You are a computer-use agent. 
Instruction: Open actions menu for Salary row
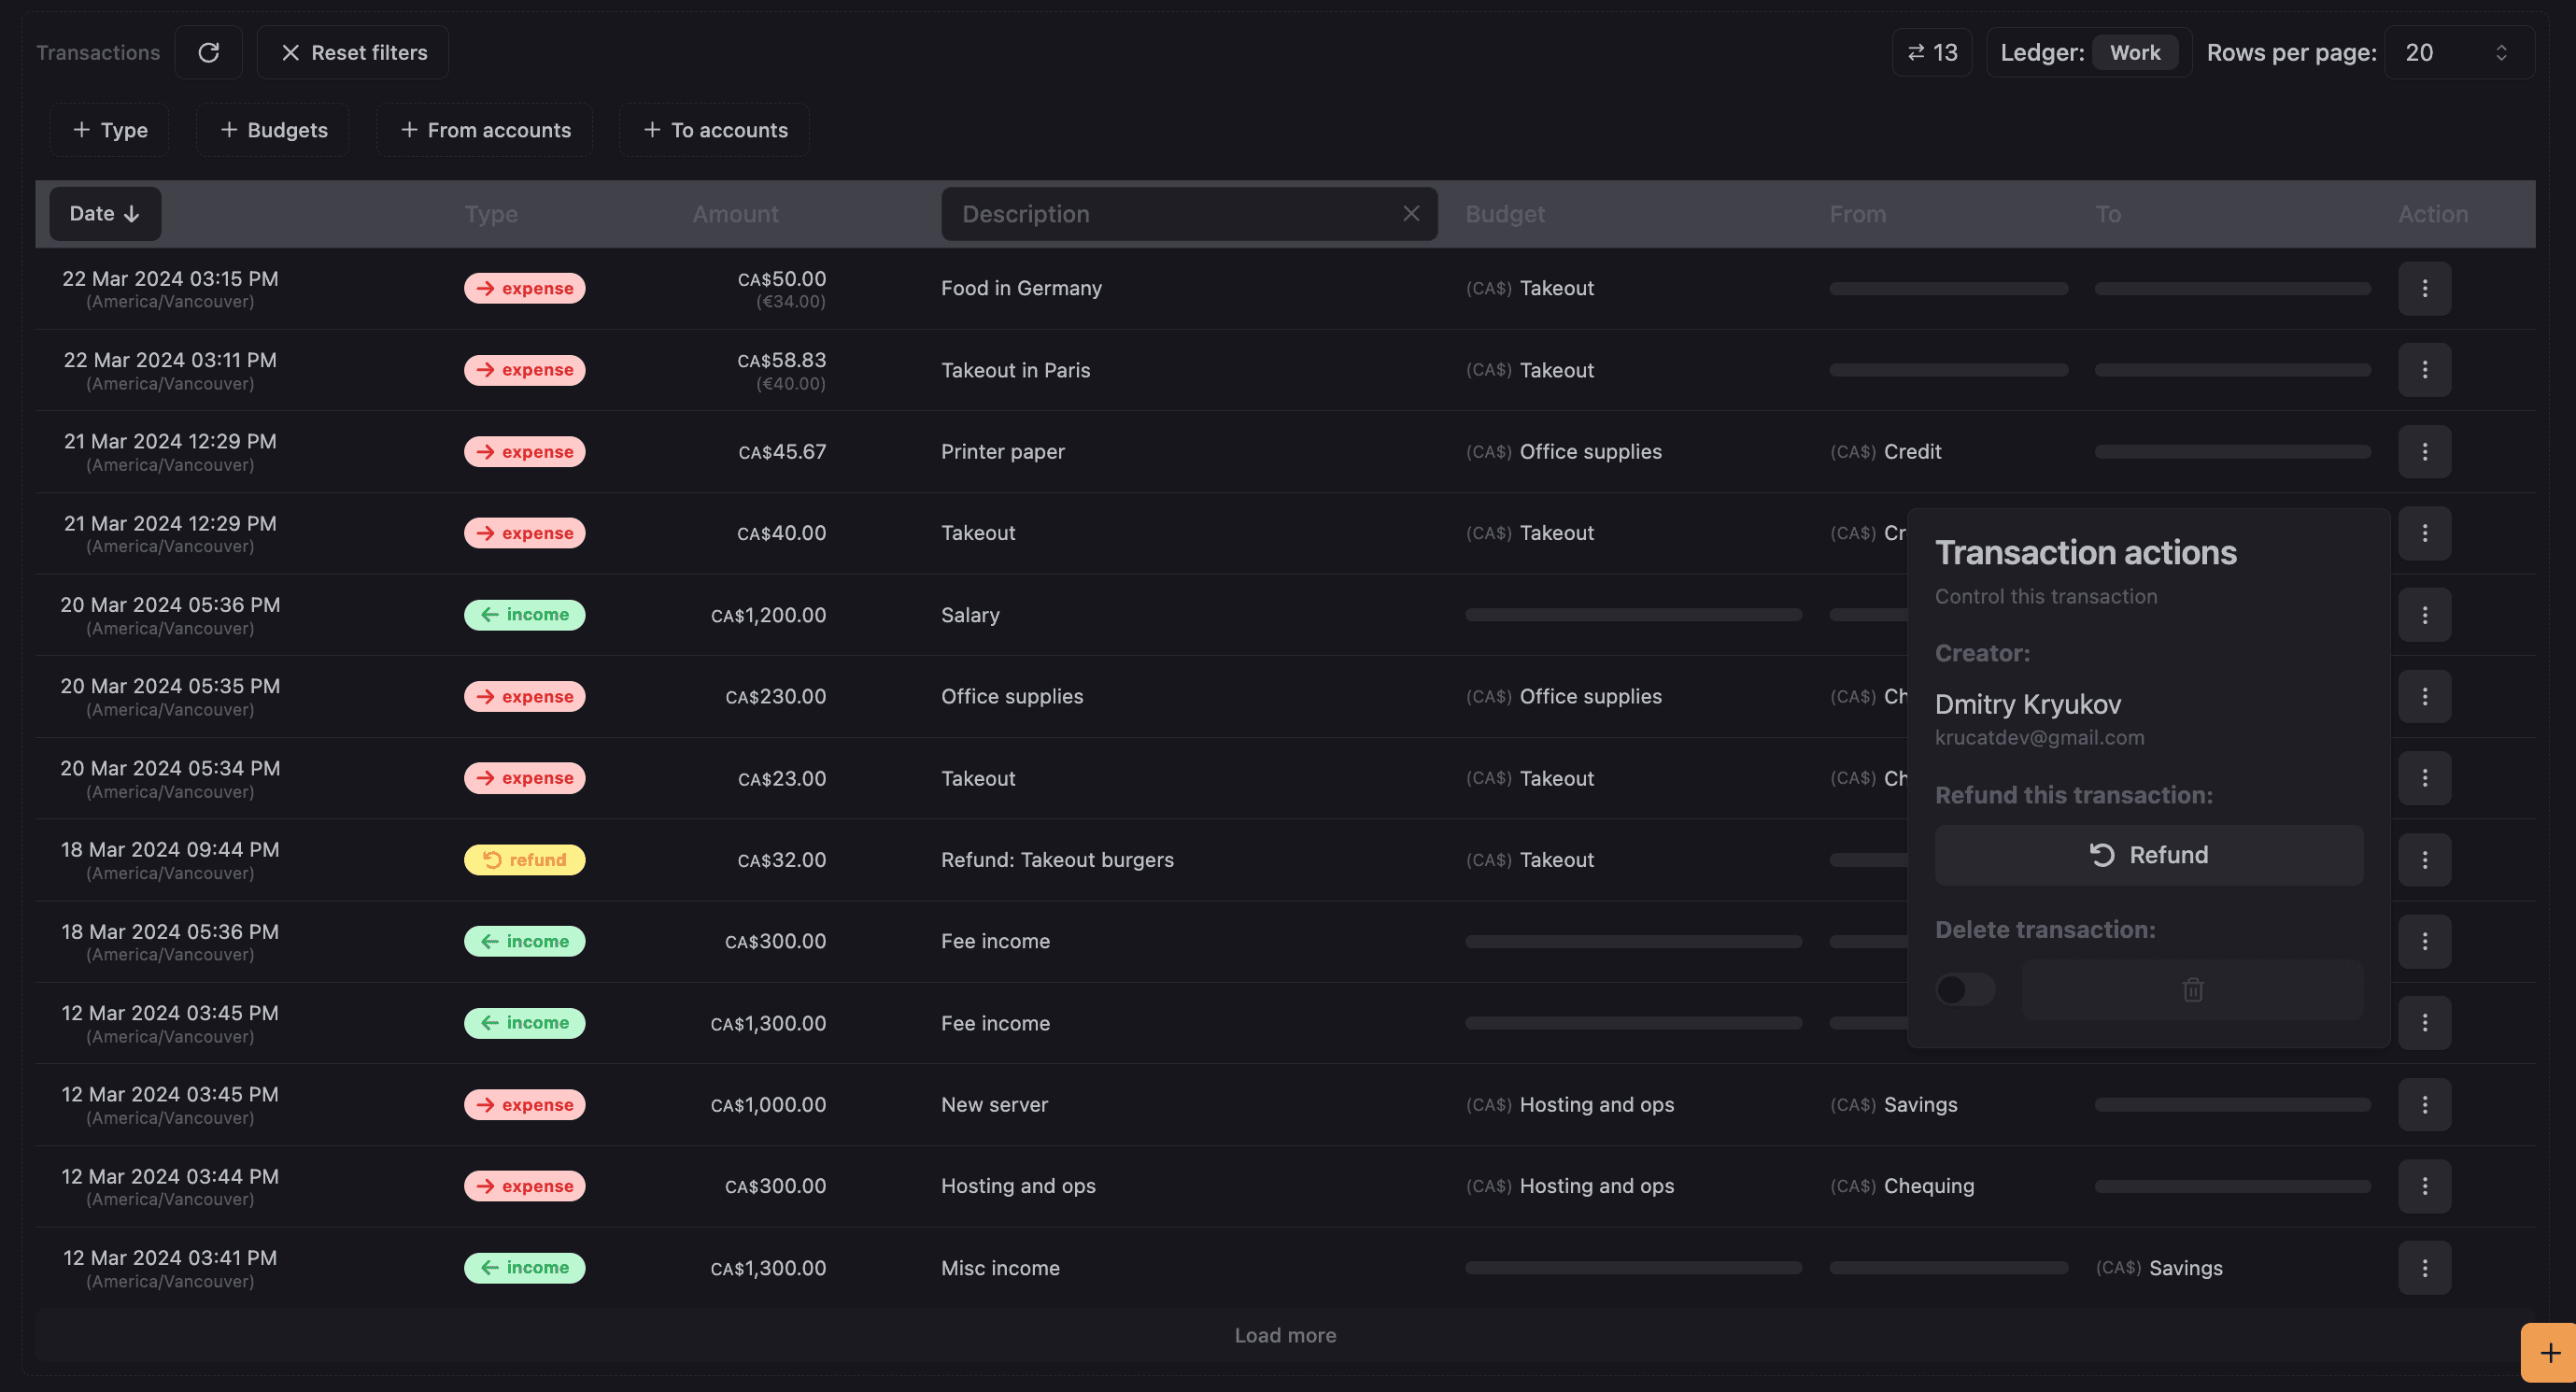click(2424, 615)
